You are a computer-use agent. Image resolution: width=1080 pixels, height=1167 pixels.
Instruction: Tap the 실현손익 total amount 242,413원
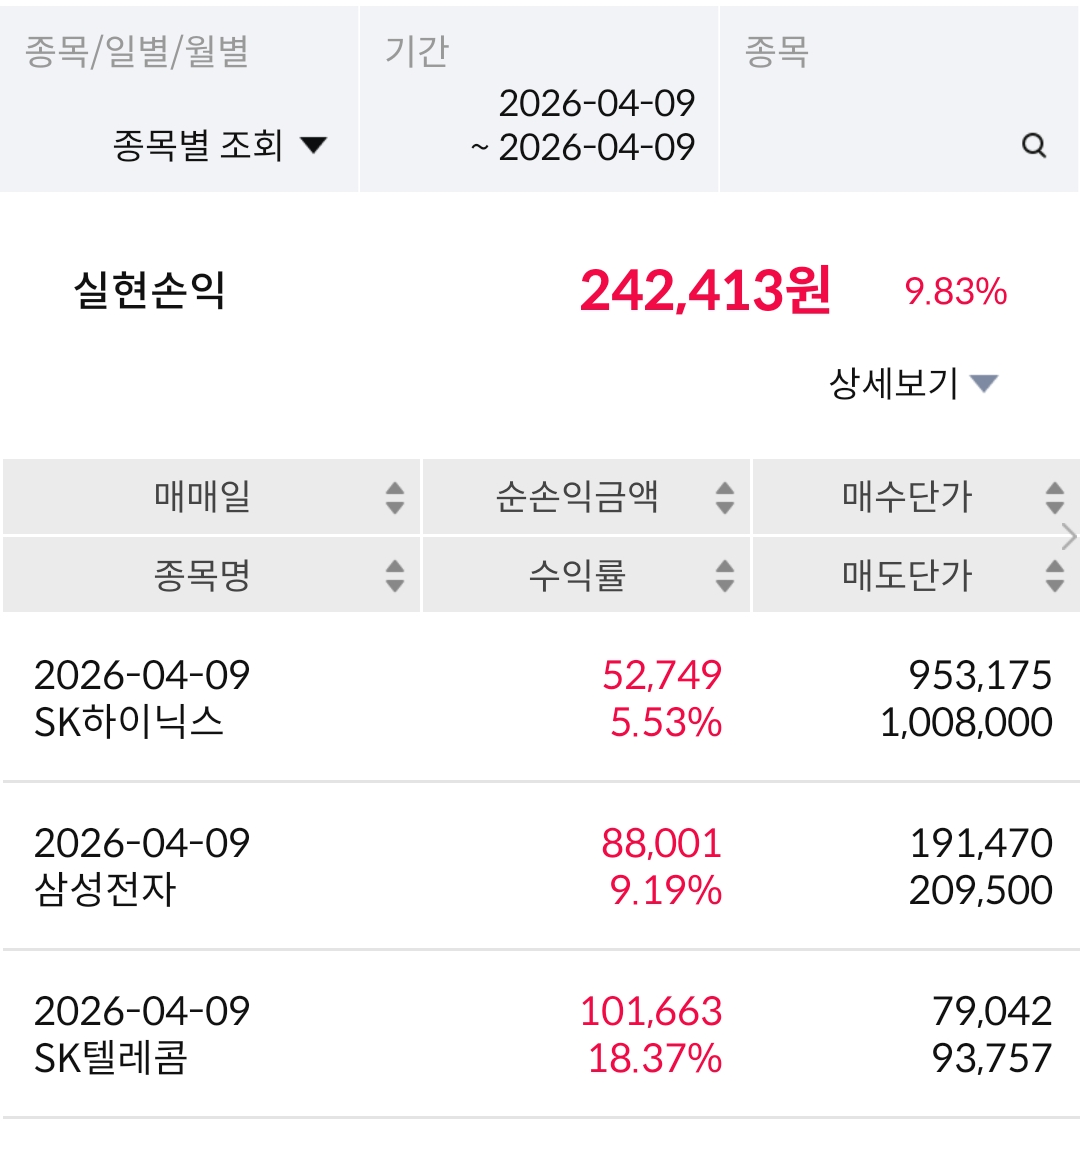pyautogui.click(x=705, y=291)
